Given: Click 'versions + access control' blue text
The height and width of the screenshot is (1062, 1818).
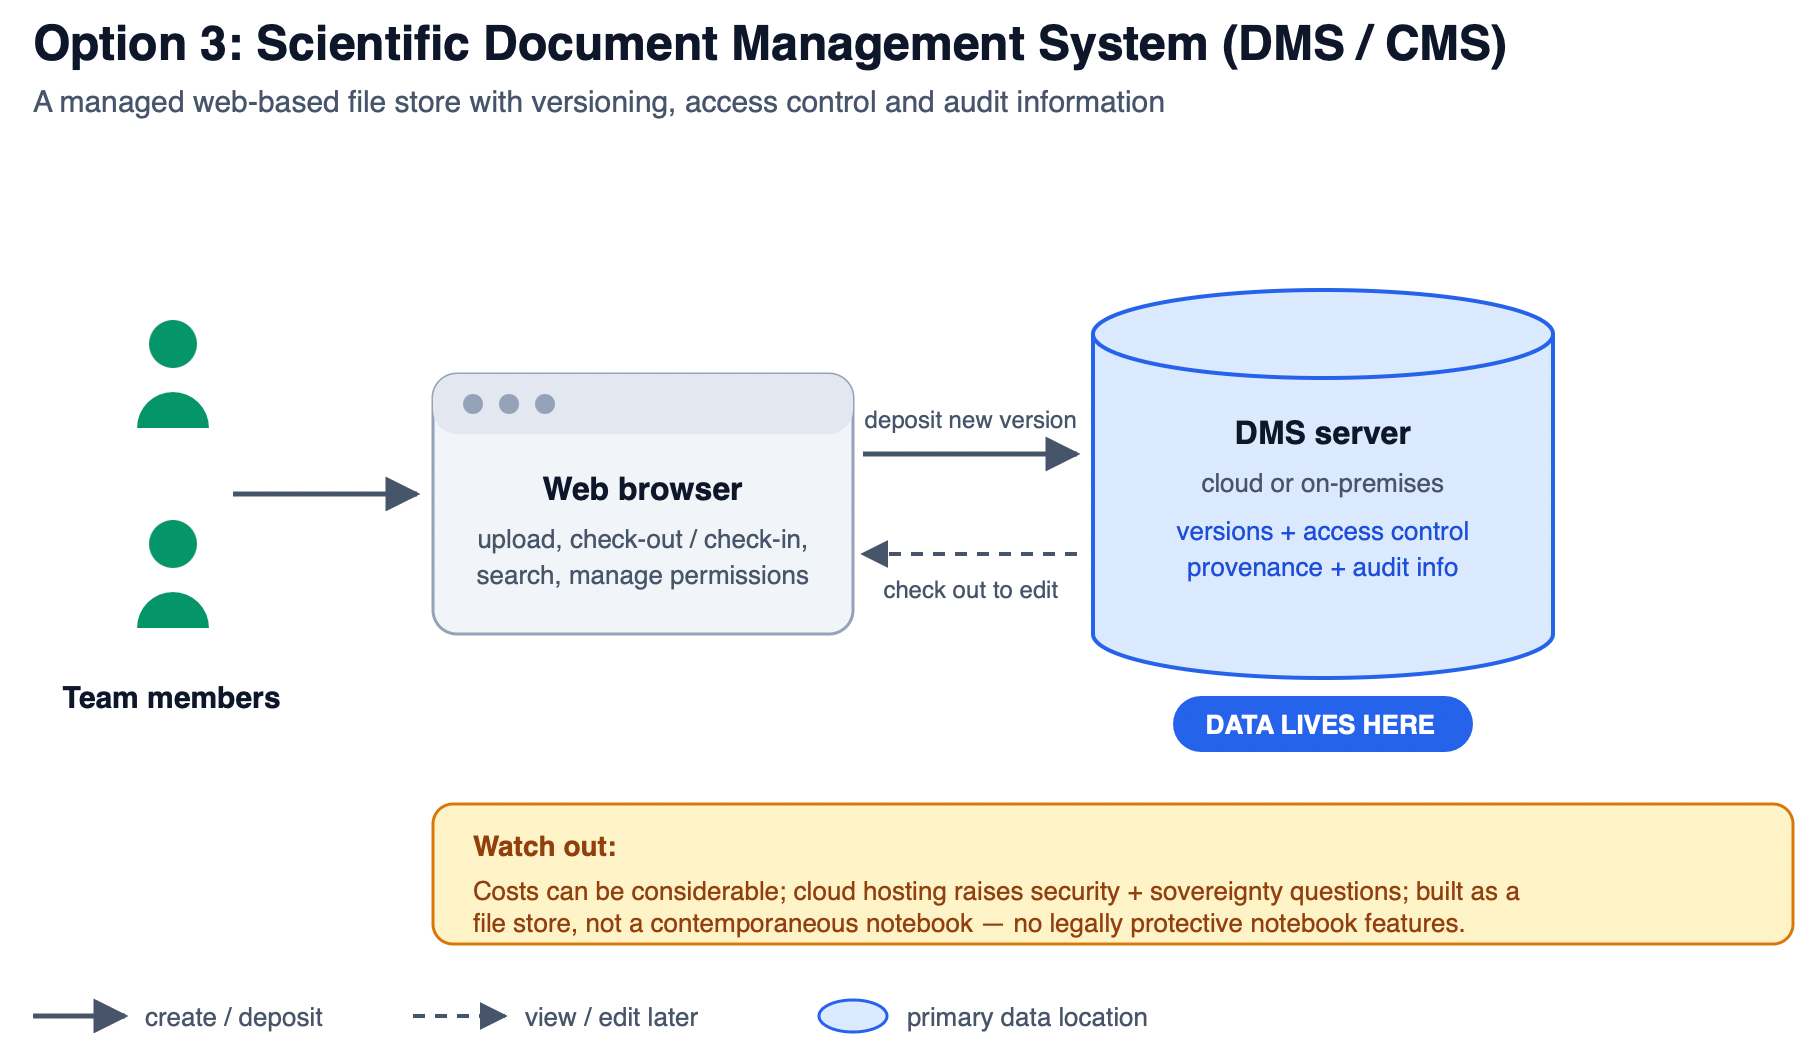Looking at the screenshot, I should [x=1322, y=531].
